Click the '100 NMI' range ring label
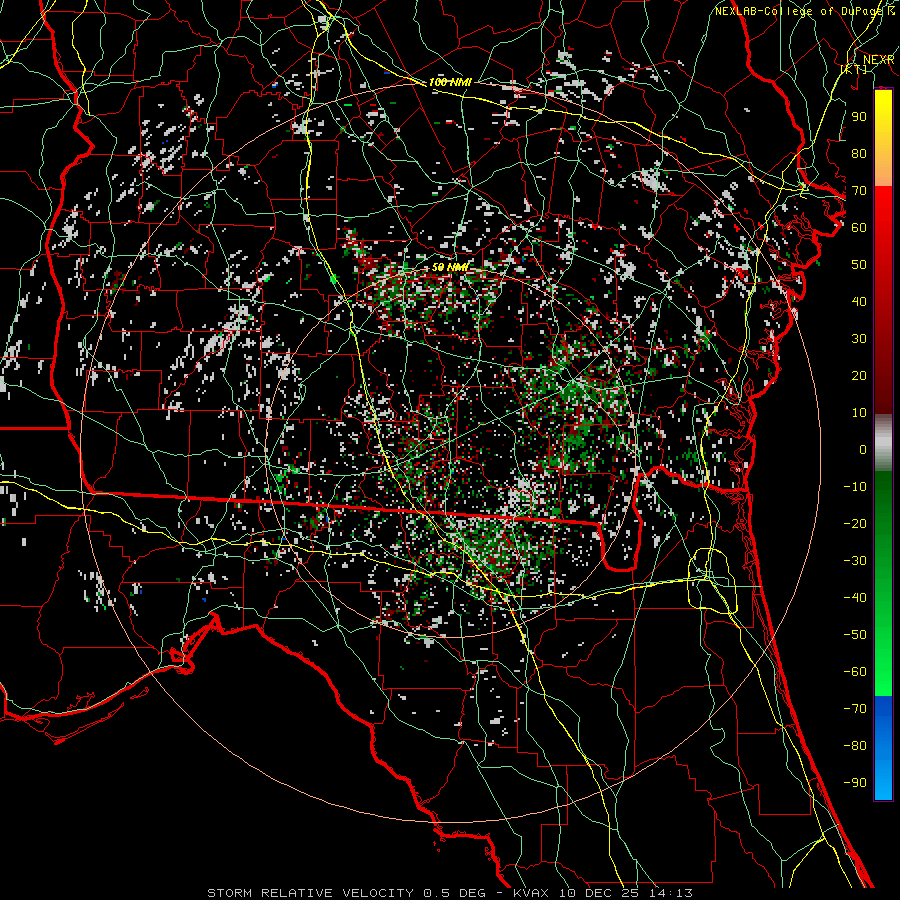 [450, 83]
